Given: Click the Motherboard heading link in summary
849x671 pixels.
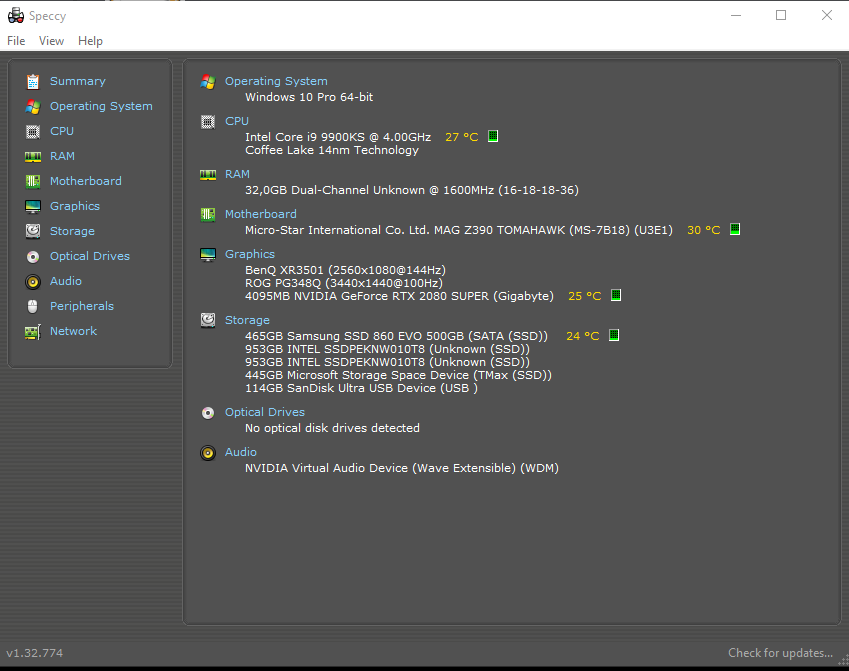Looking at the screenshot, I should coord(260,214).
